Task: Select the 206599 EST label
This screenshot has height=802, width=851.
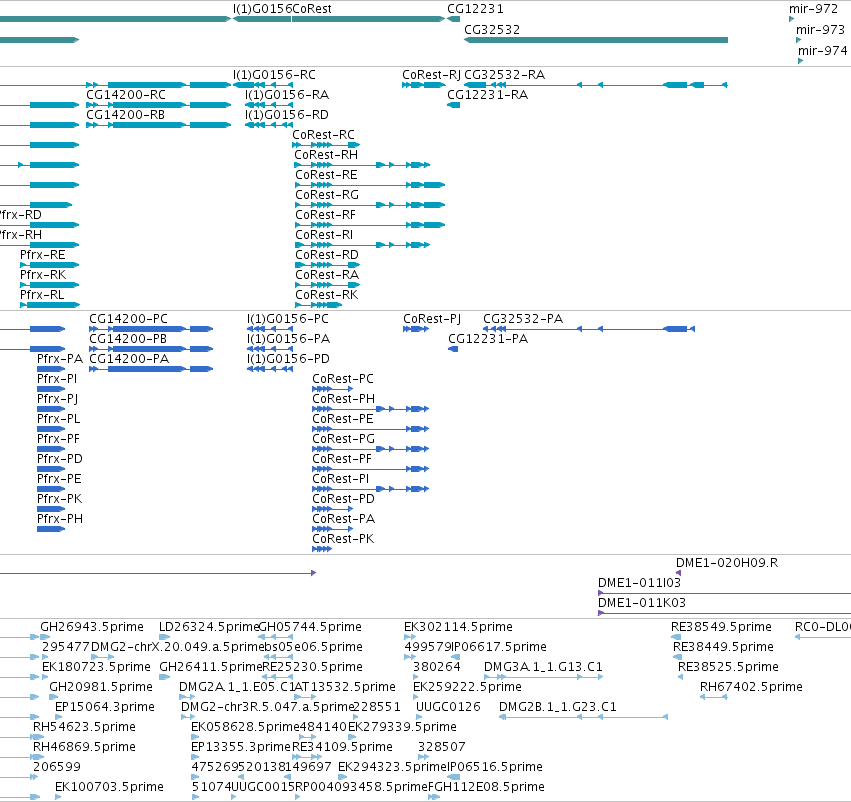Action: pos(57,767)
